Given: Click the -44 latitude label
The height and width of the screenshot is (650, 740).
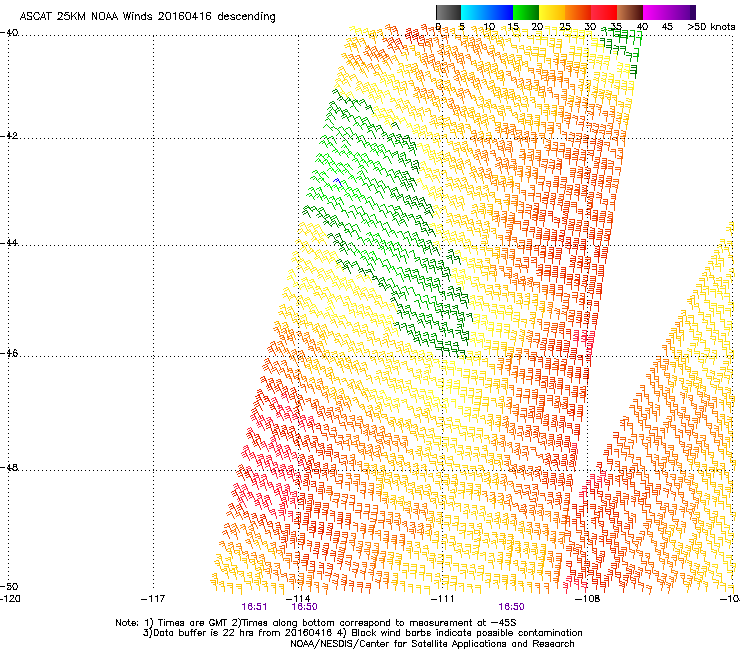Looking at the screenshot, I should click(x=9, y=243).
